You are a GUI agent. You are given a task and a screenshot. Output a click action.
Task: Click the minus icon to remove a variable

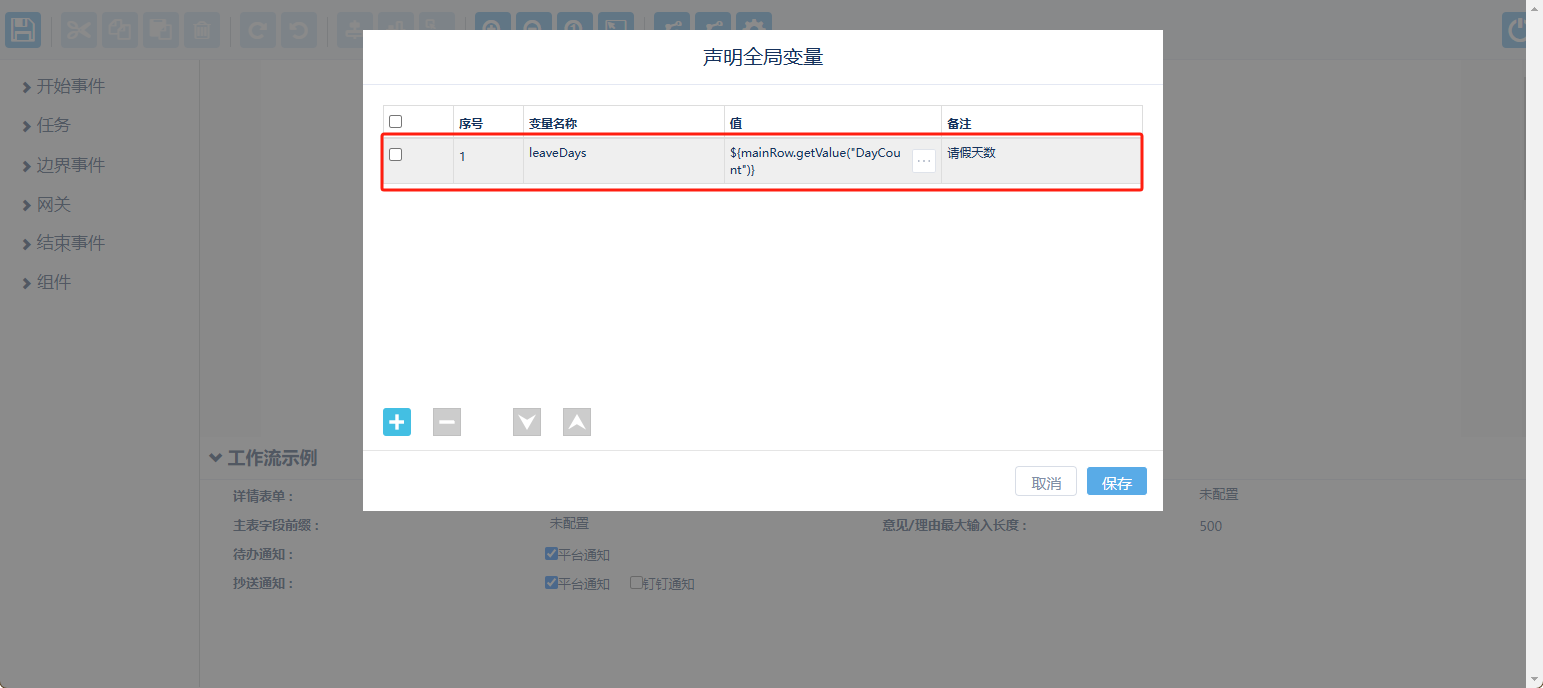(x=447, y=422)
